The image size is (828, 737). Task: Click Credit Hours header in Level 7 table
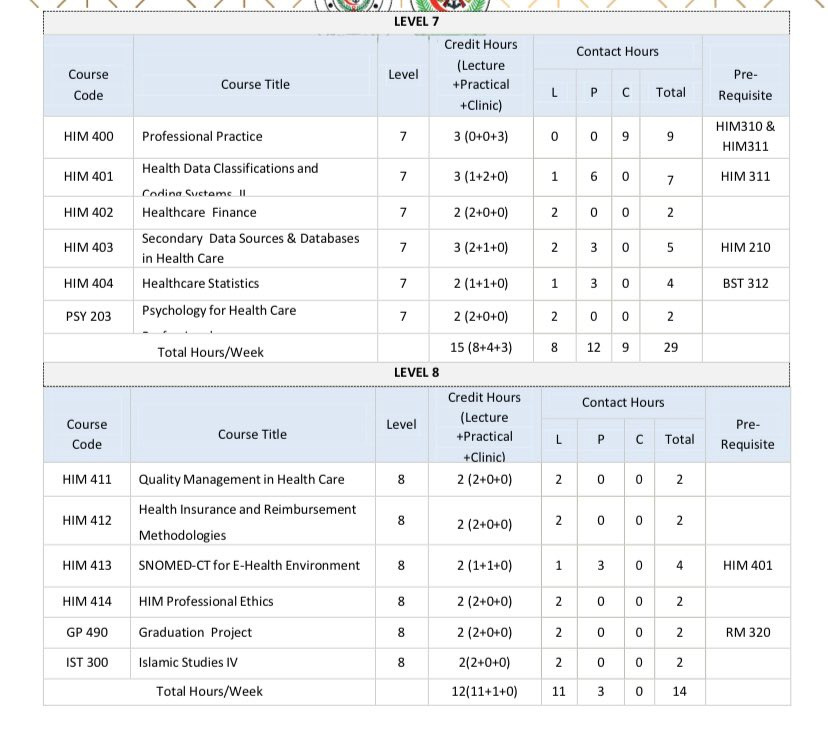click(481, 75)
